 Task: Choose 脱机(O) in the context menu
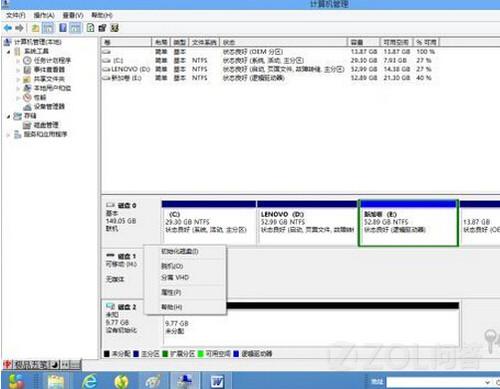[172, 266]
